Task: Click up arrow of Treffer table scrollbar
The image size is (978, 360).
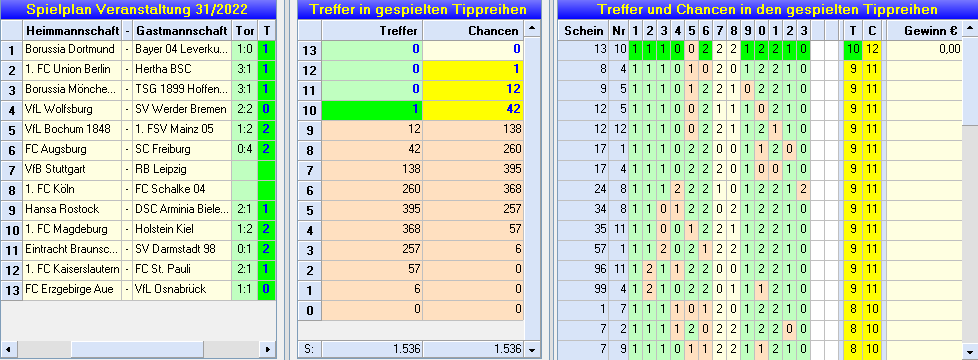Action: (531, 29)
